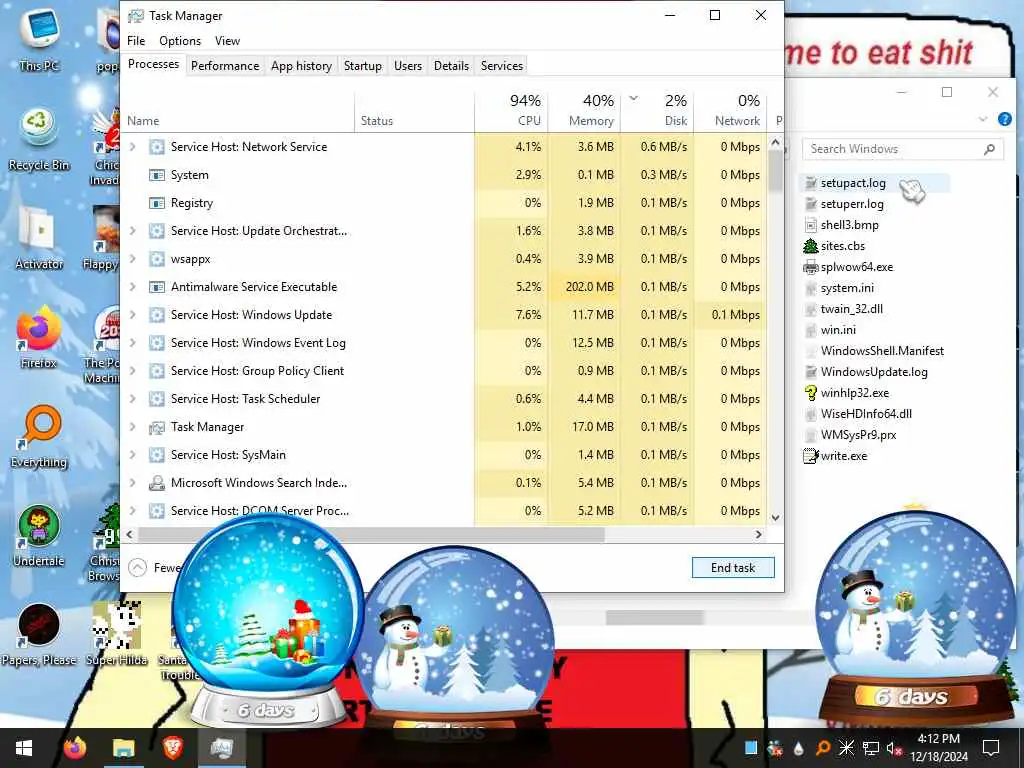Image resolution: width=1024 pixels, height=768 pixels.
Task: Launch the Undertale desktop shortcut
Action: click(39, 536)
